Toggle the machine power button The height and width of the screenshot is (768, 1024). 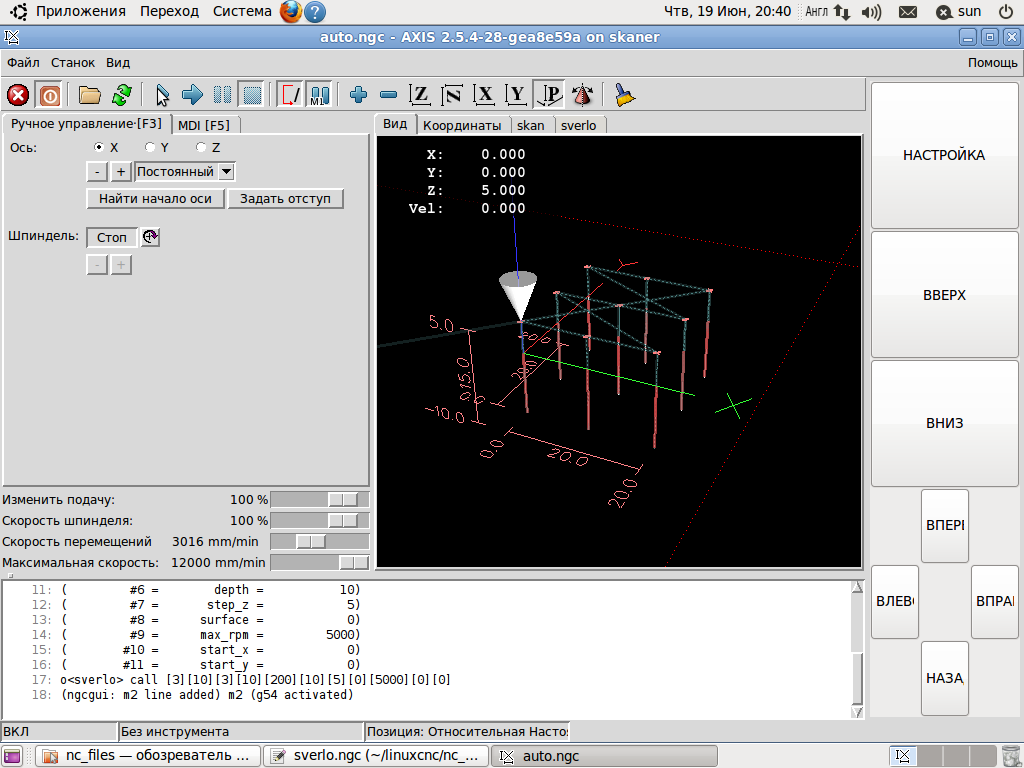coord(48,95)
